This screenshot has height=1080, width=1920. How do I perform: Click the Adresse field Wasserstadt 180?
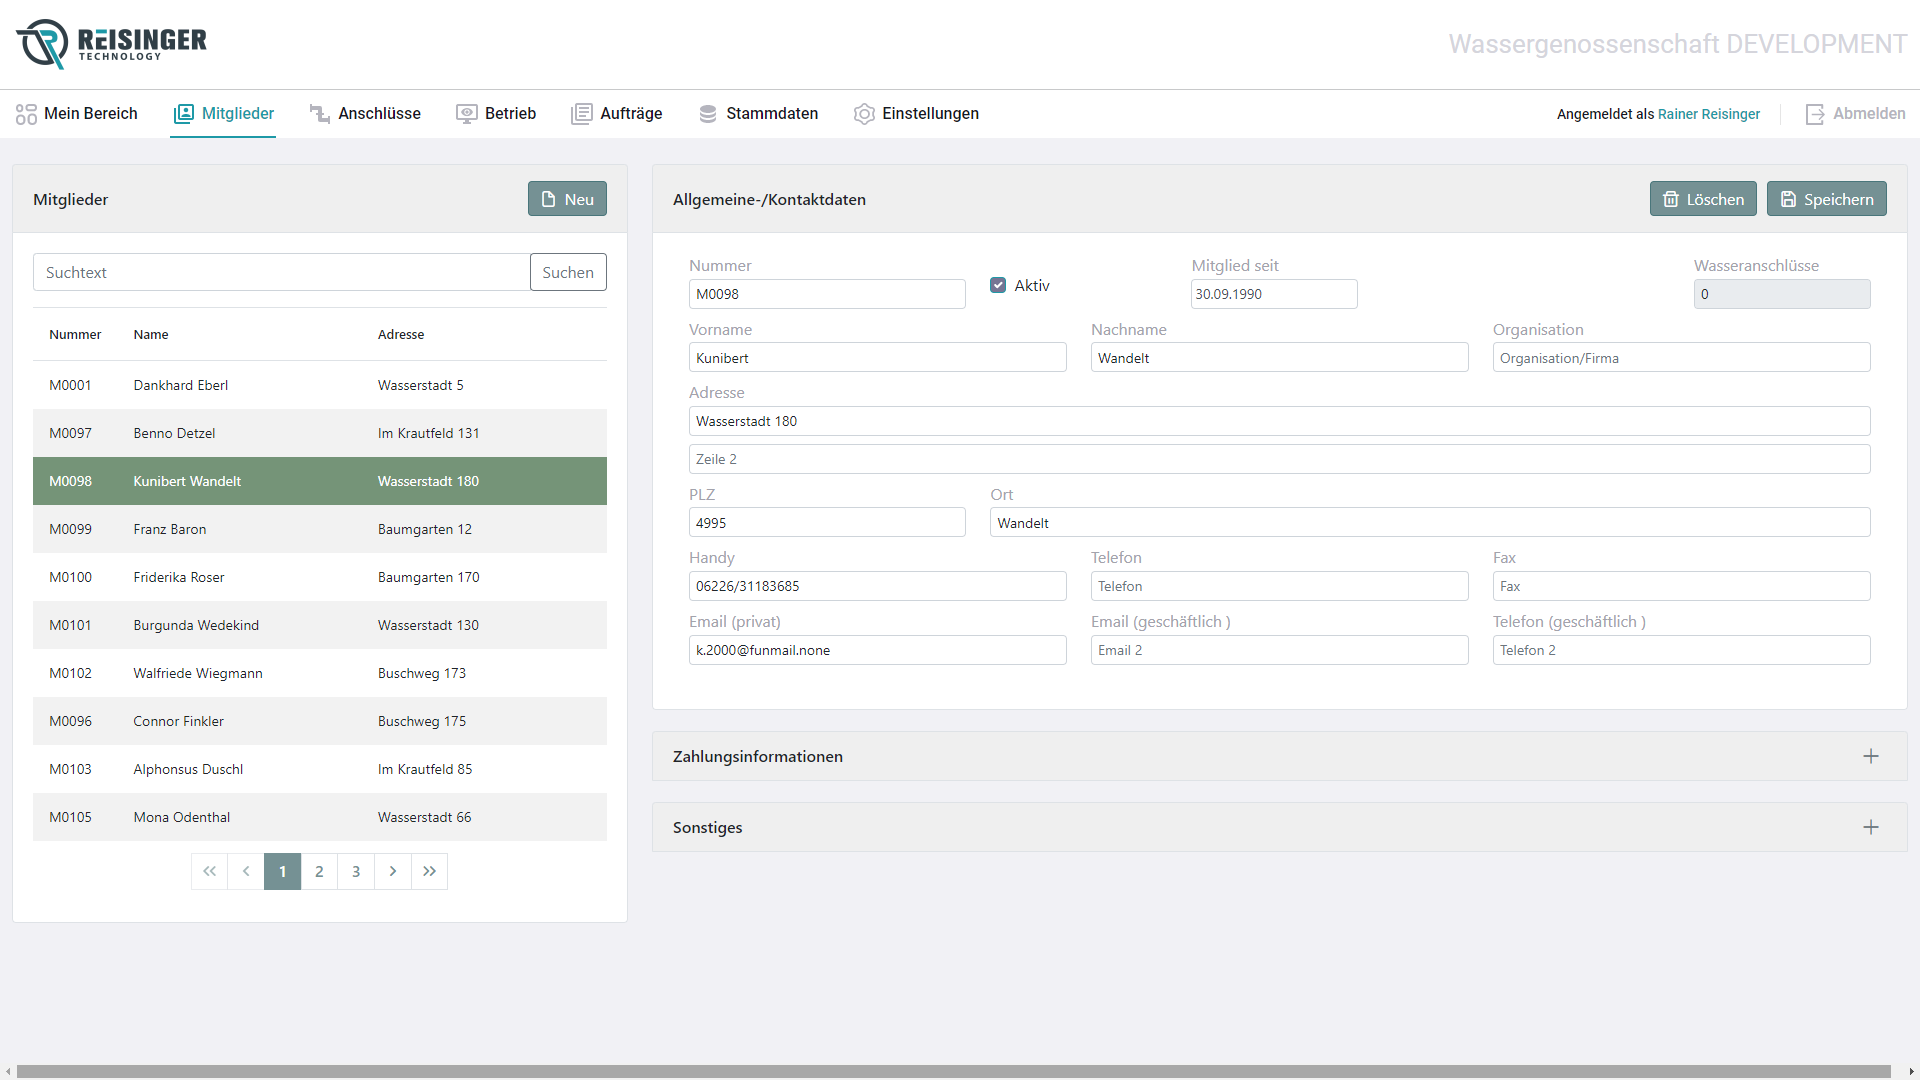1279,421
